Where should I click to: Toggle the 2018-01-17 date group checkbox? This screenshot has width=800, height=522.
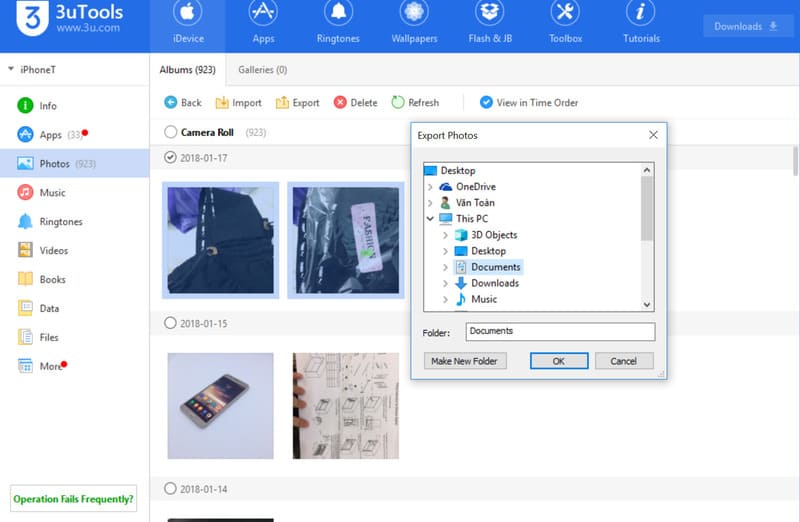click(171, 158)
